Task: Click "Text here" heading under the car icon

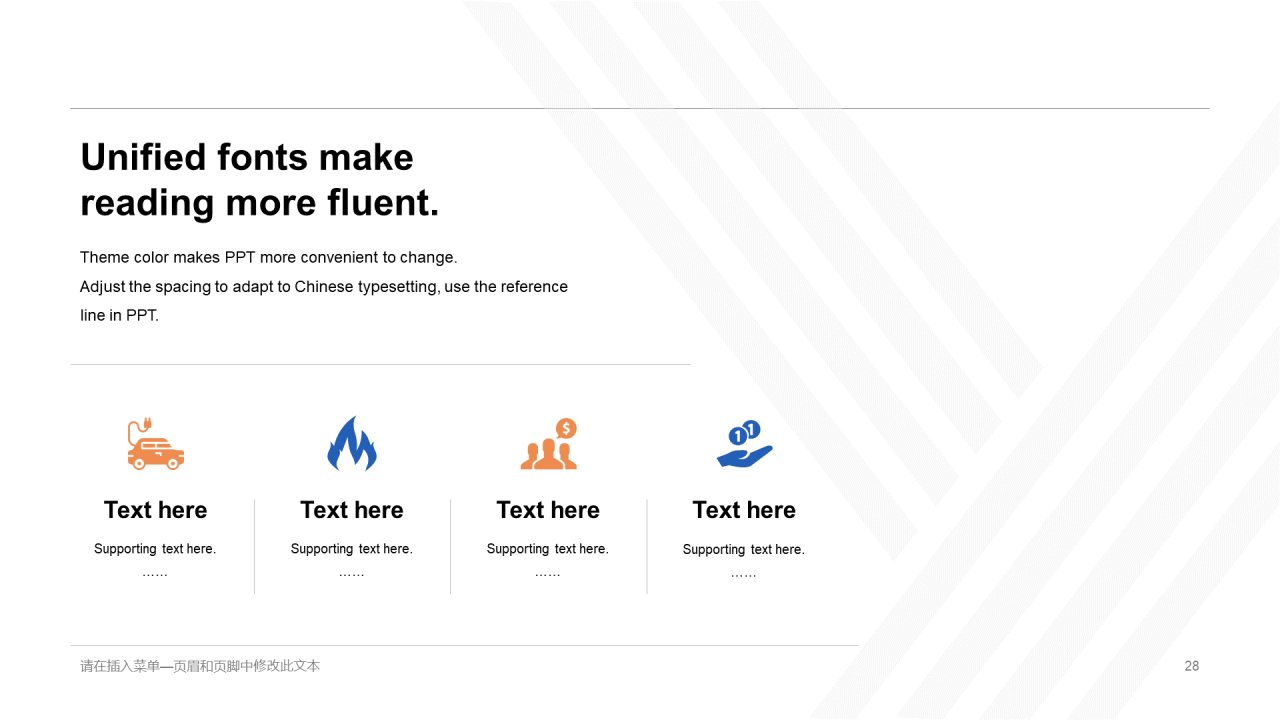Action: [x=156, y=510]
